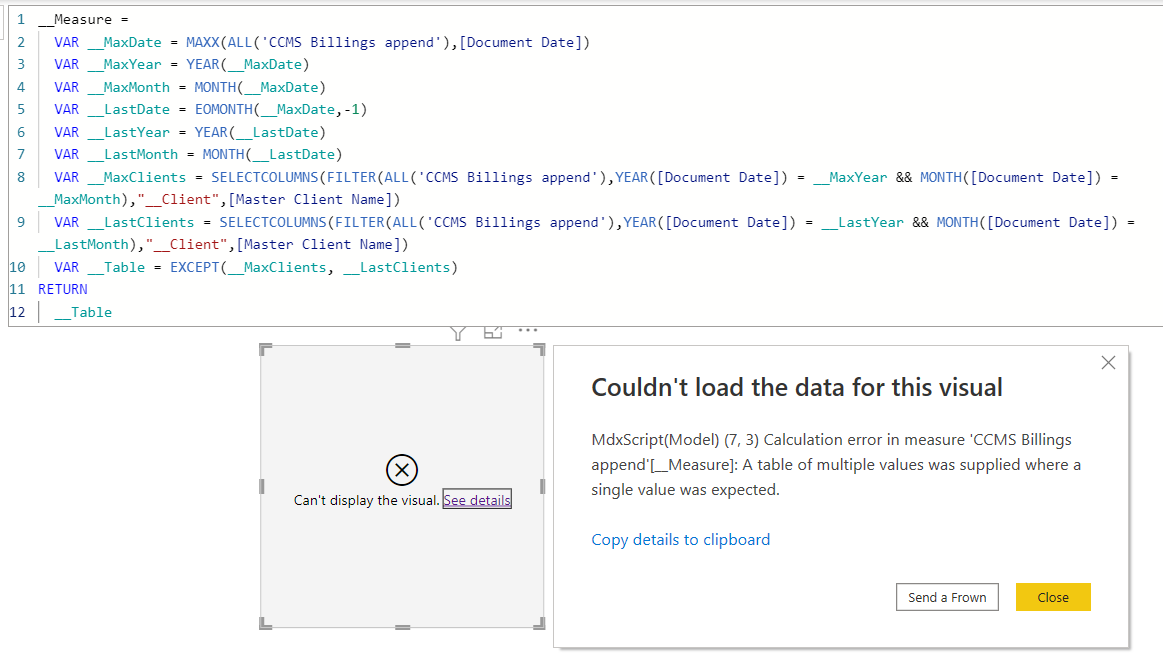Image resolution: width=1163 pixels, height=657 pixels.
Task: Click the visual filter funnel icon
Action: click(x=458, y=333)
